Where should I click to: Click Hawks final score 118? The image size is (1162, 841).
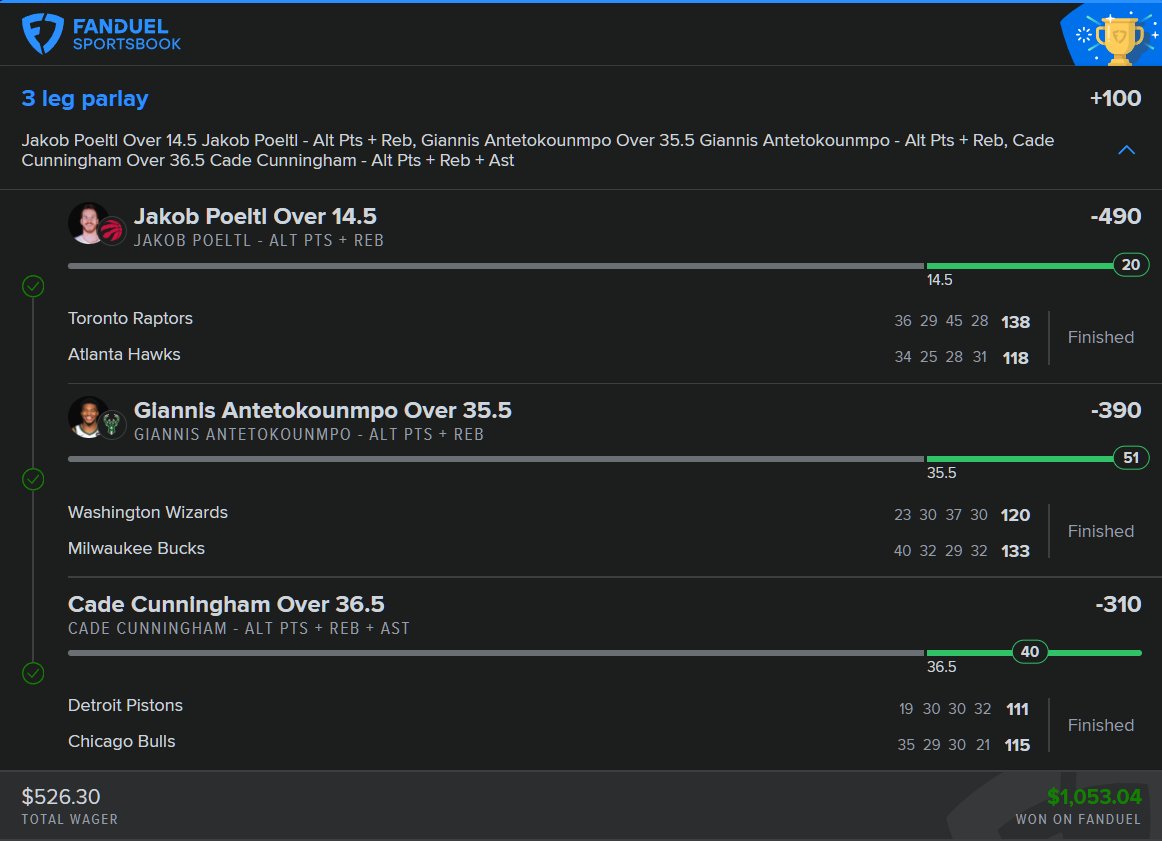(x=1015, y=358)
